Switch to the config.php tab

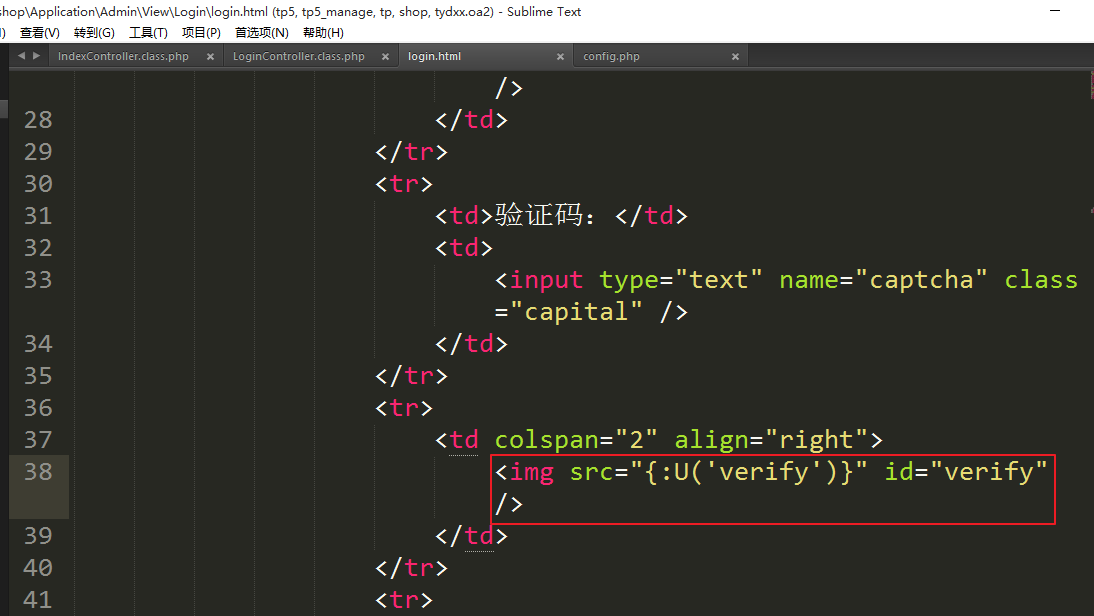[x=611, y=57]
